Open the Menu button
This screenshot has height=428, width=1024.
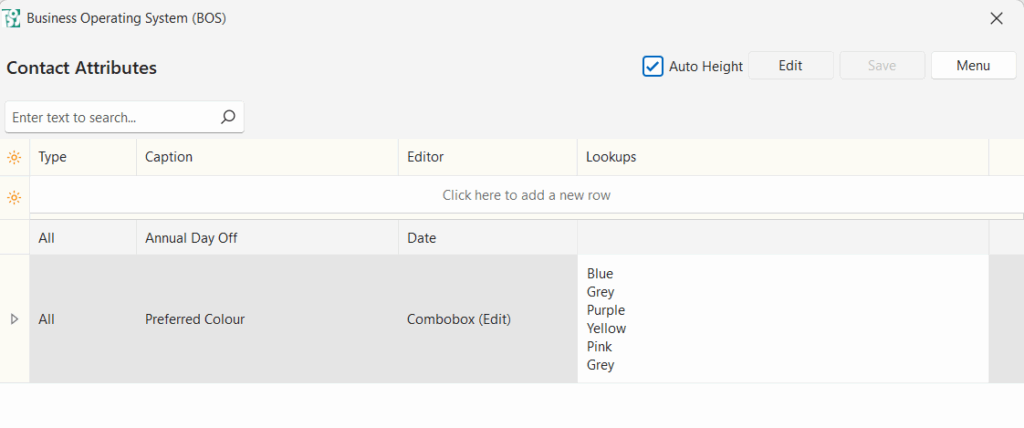coord(973,65)
